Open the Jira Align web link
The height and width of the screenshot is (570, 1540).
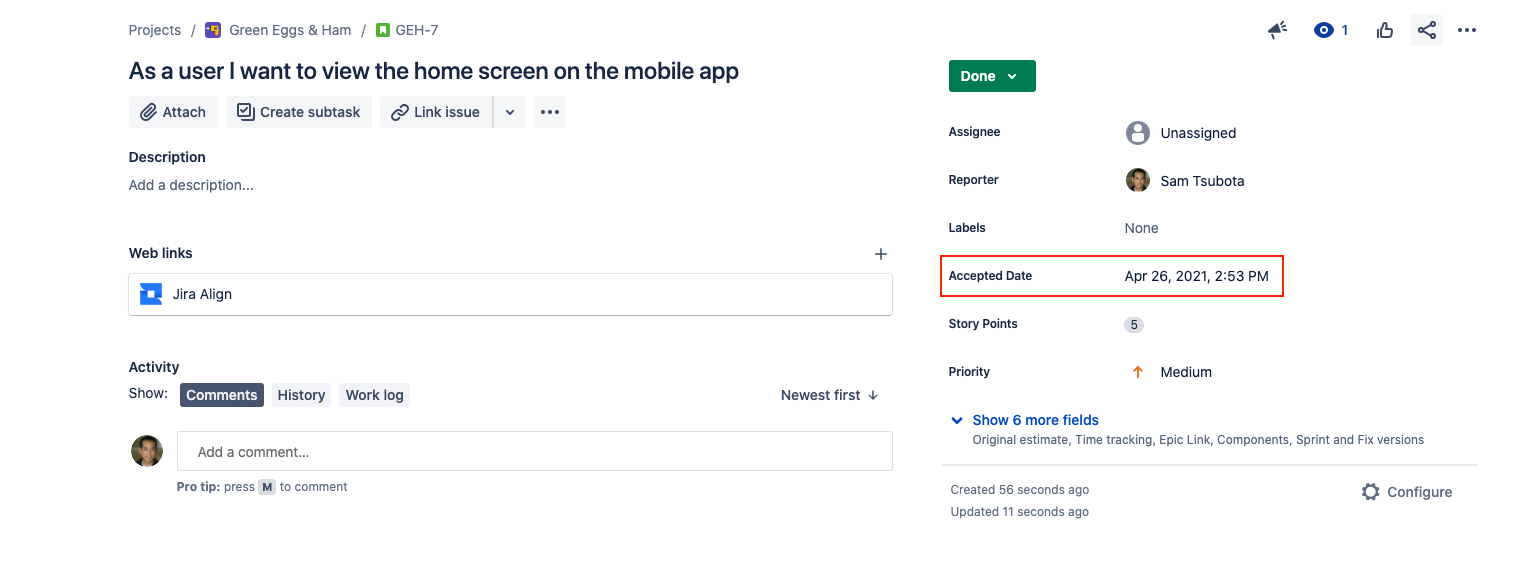pos(510,294)
